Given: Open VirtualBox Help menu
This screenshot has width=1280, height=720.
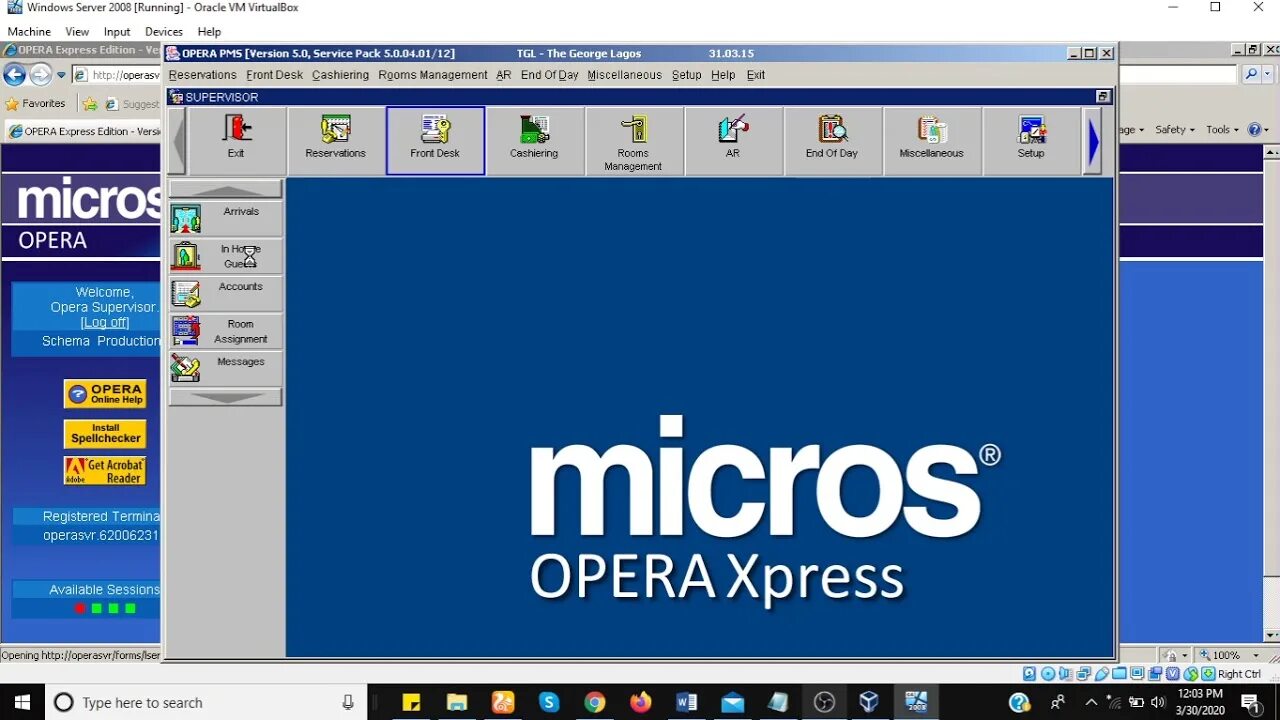Looking at the screenshot, I should 209,32.
